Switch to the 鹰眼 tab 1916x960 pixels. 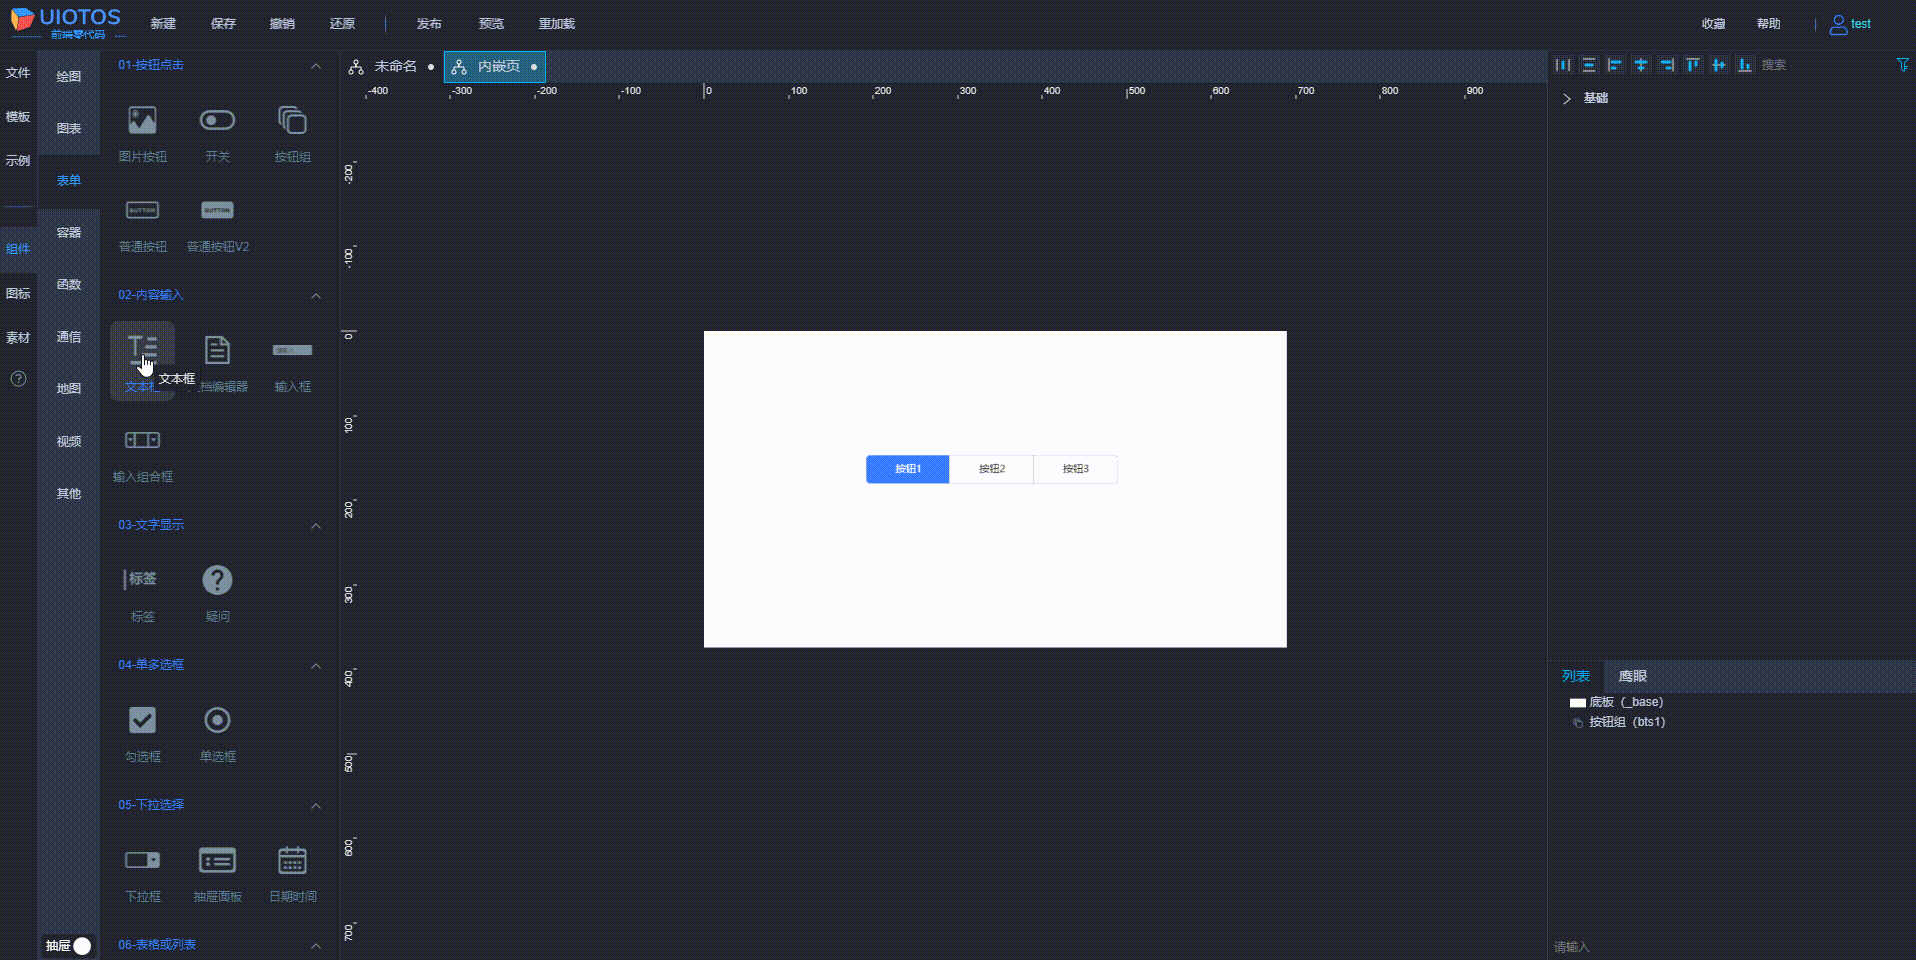(x=1632, y=676)
